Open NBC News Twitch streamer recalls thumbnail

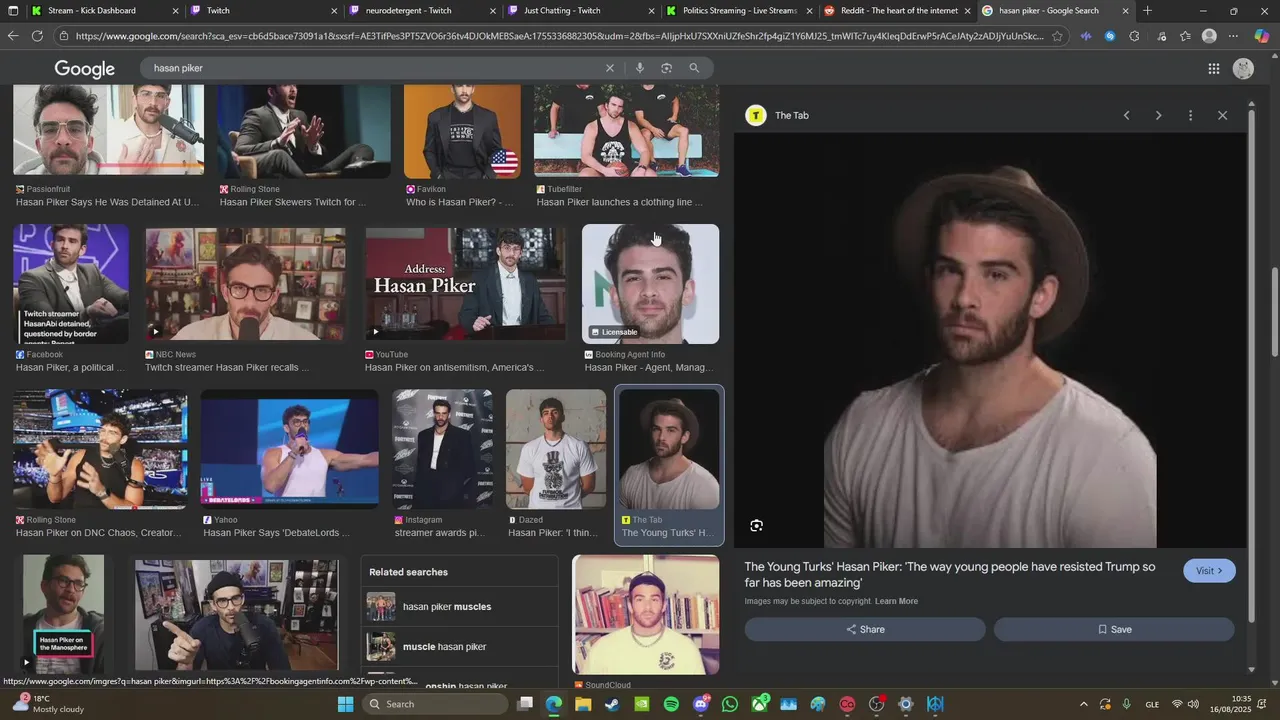pos(246,284)
